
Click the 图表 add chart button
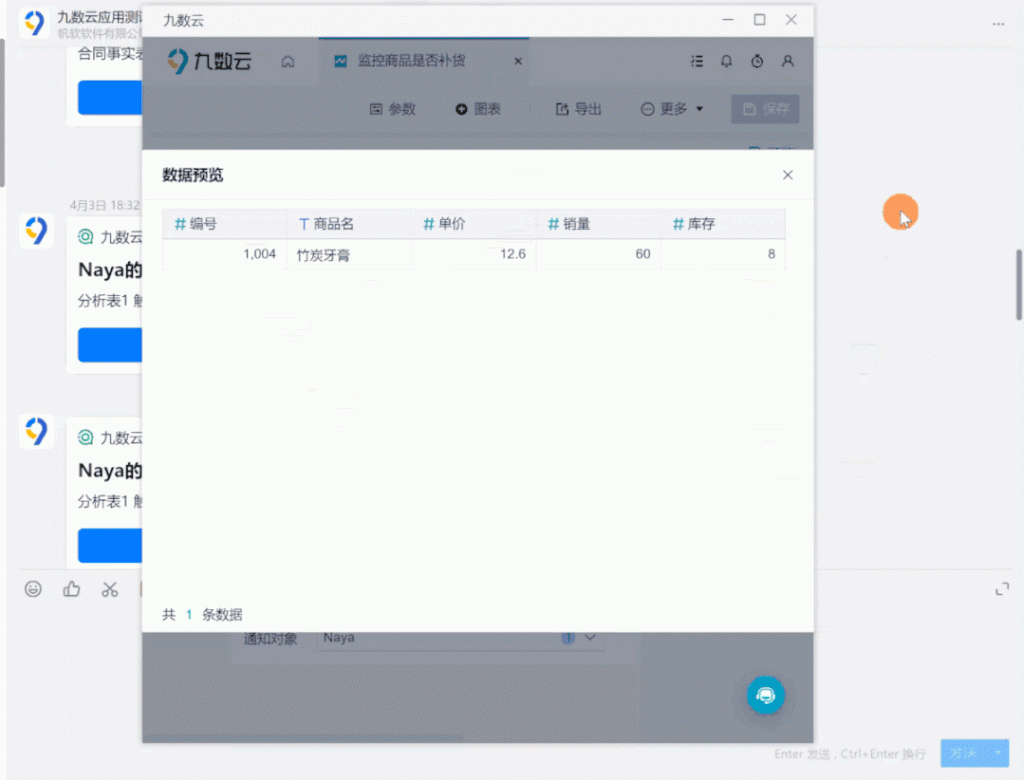pyautogui.click(x=478, y=109)
